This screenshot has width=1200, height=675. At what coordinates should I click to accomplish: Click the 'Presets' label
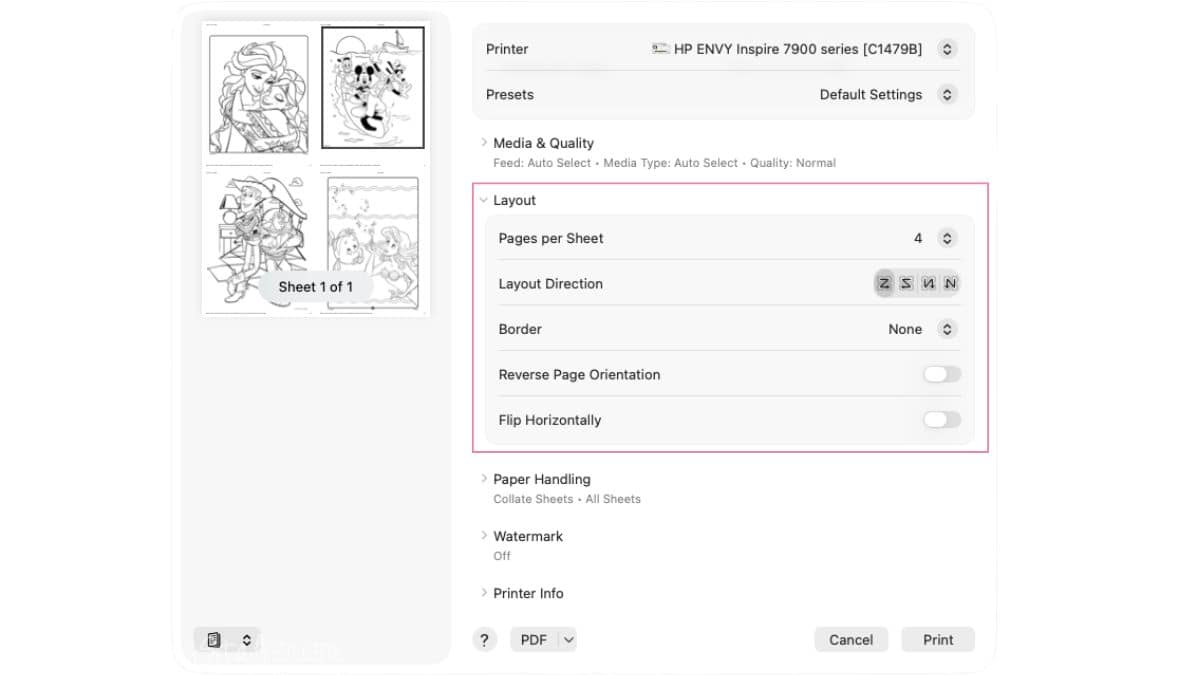click(510, 95)
